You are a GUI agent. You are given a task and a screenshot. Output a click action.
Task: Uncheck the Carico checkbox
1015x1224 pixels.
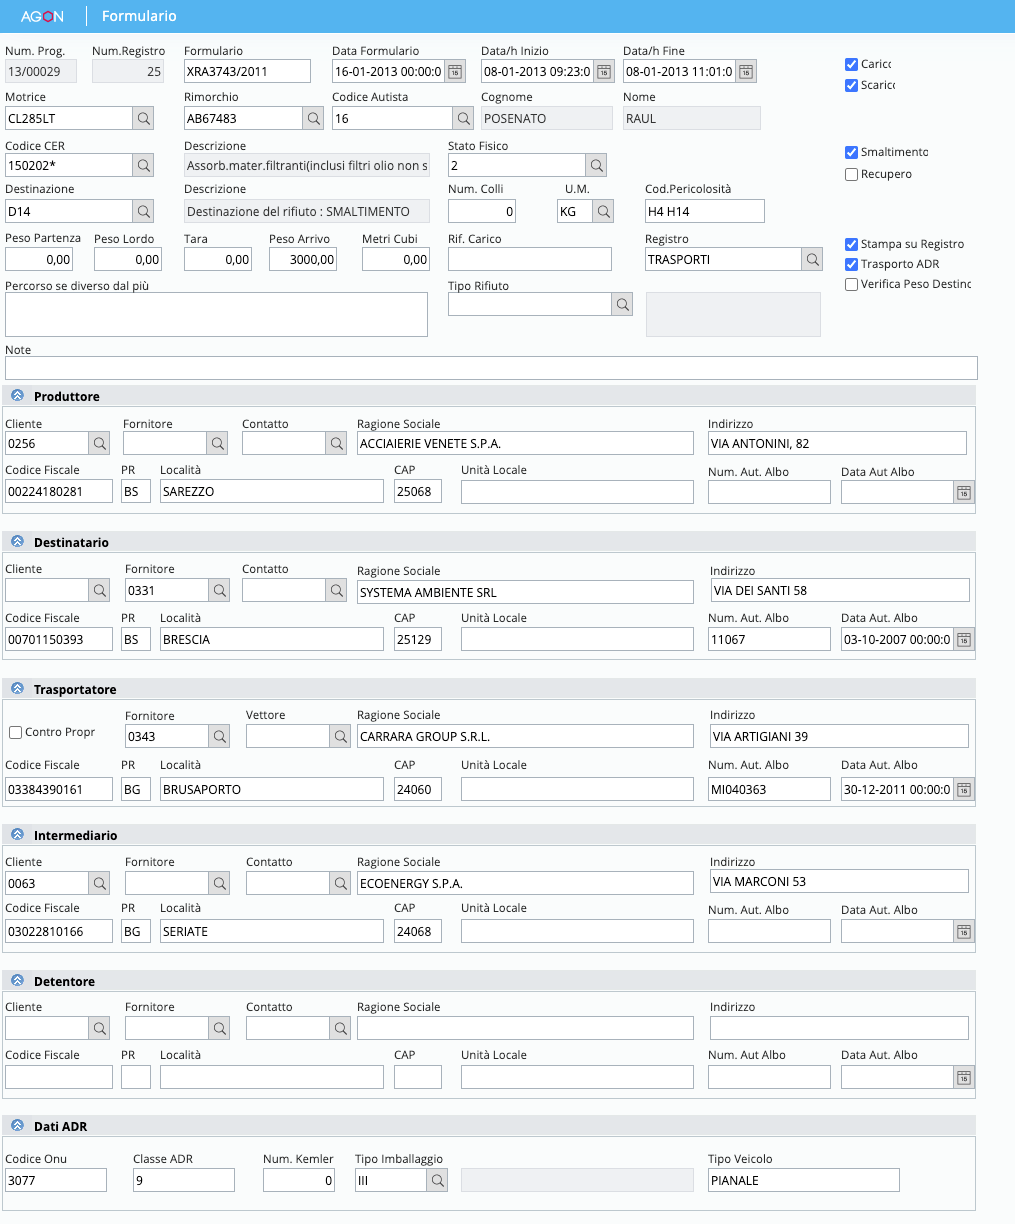click(852, 64)
